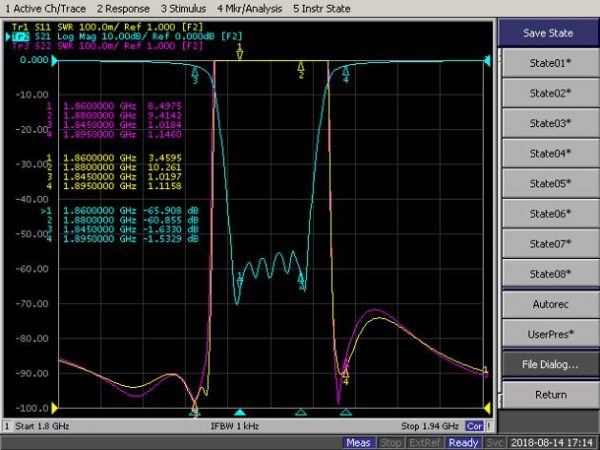Screen dimensions: 600x450
Task: Click the Save State softkey header
Action: 550,33
